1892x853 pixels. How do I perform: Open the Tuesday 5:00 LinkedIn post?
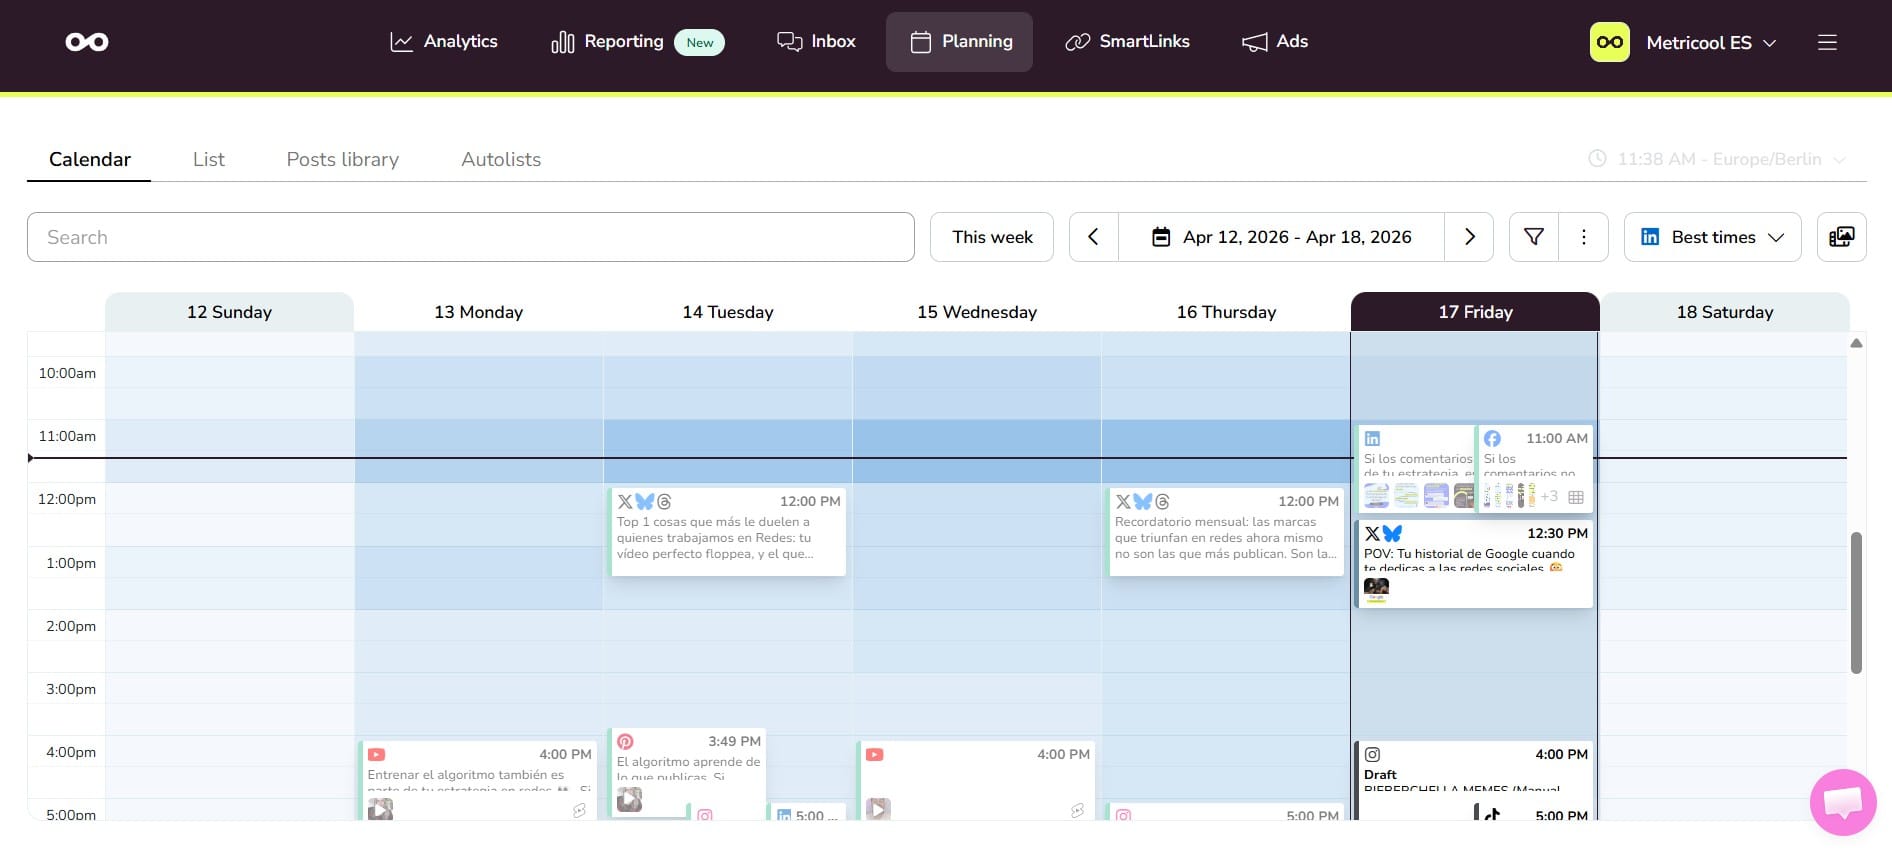[807, 813]
